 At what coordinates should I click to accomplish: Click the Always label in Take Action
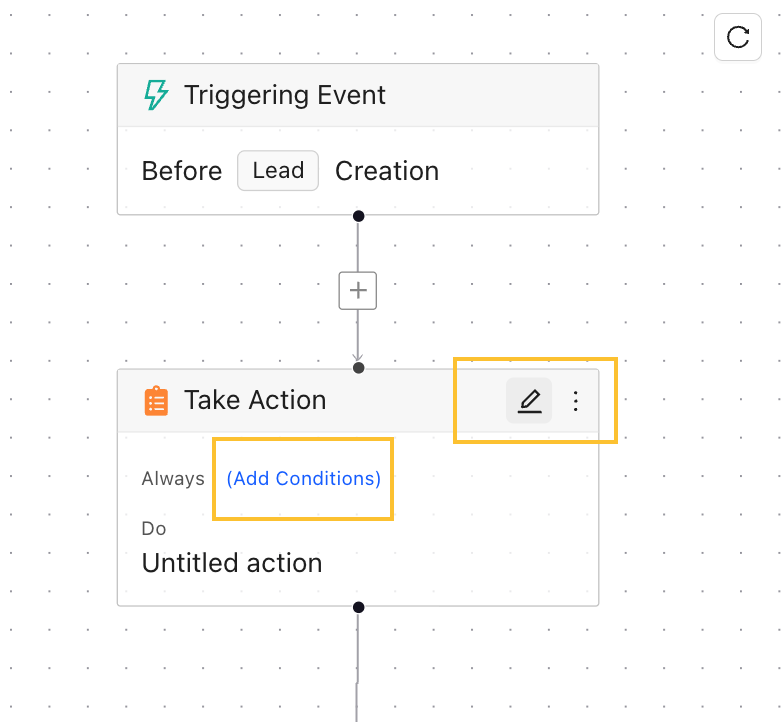coord(173,479)
